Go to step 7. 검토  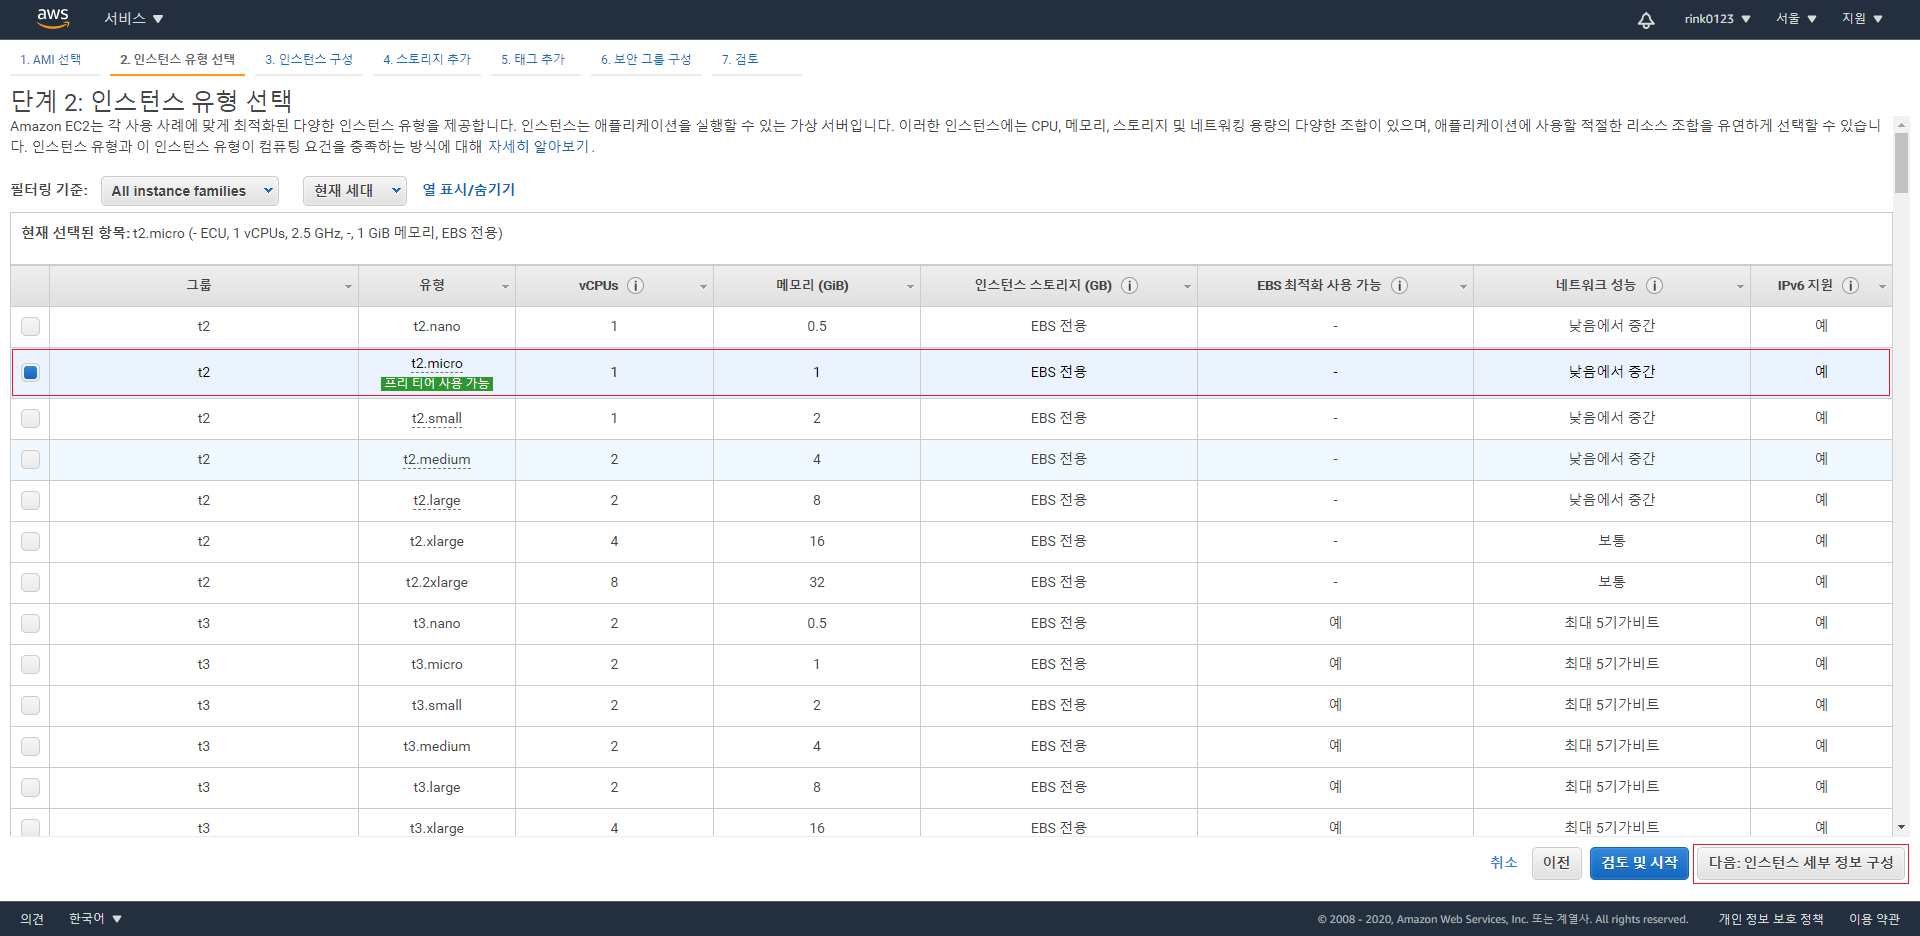[740, 59]
